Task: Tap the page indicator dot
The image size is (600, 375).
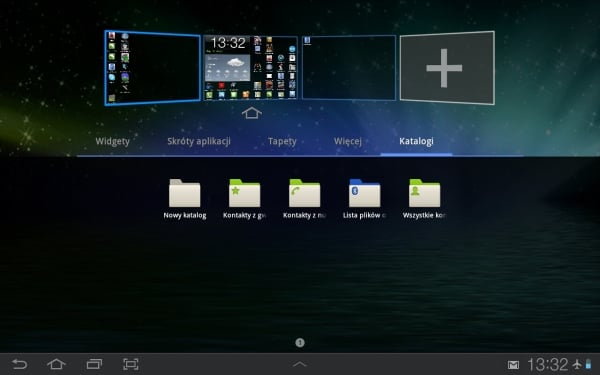Action: (x=300, y=342)
